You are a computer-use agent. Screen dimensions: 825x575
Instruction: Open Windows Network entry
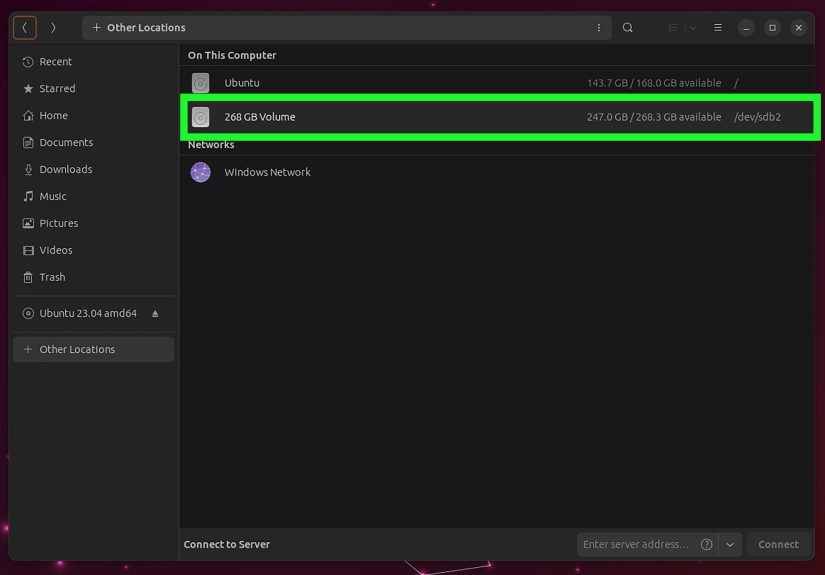click(497, 172)
